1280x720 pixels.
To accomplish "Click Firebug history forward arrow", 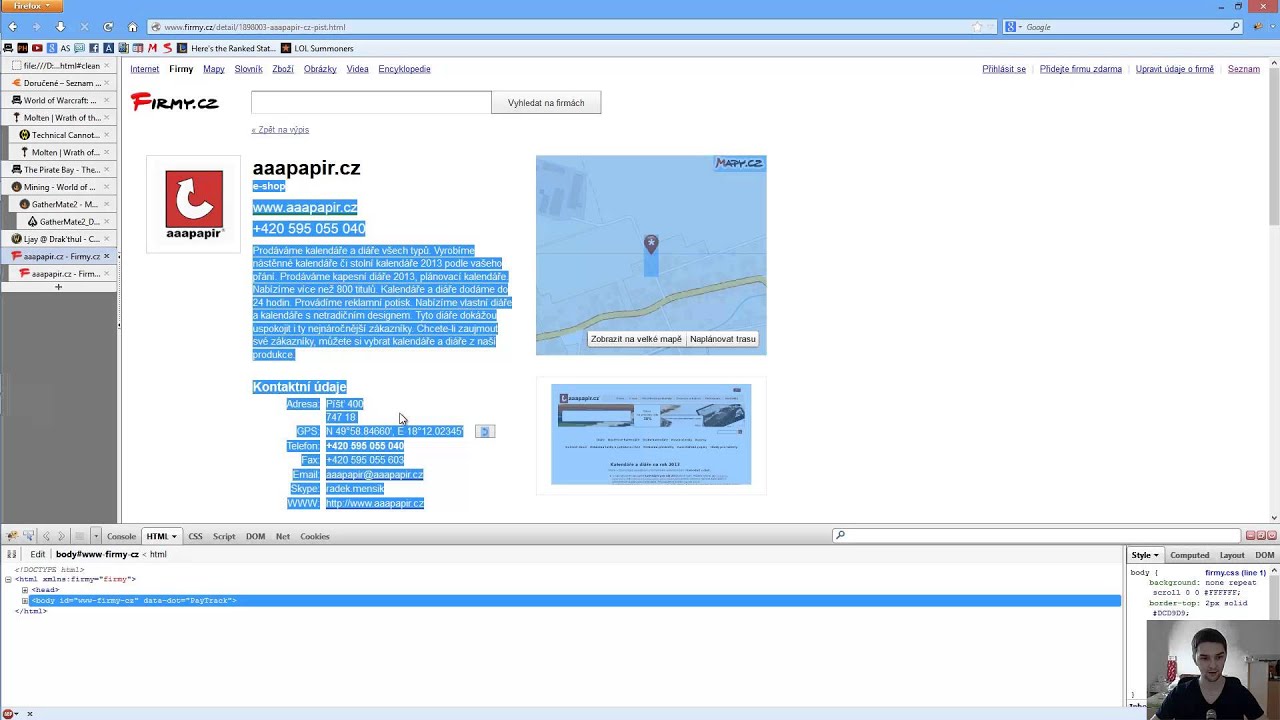I will [x=61, y=536].
